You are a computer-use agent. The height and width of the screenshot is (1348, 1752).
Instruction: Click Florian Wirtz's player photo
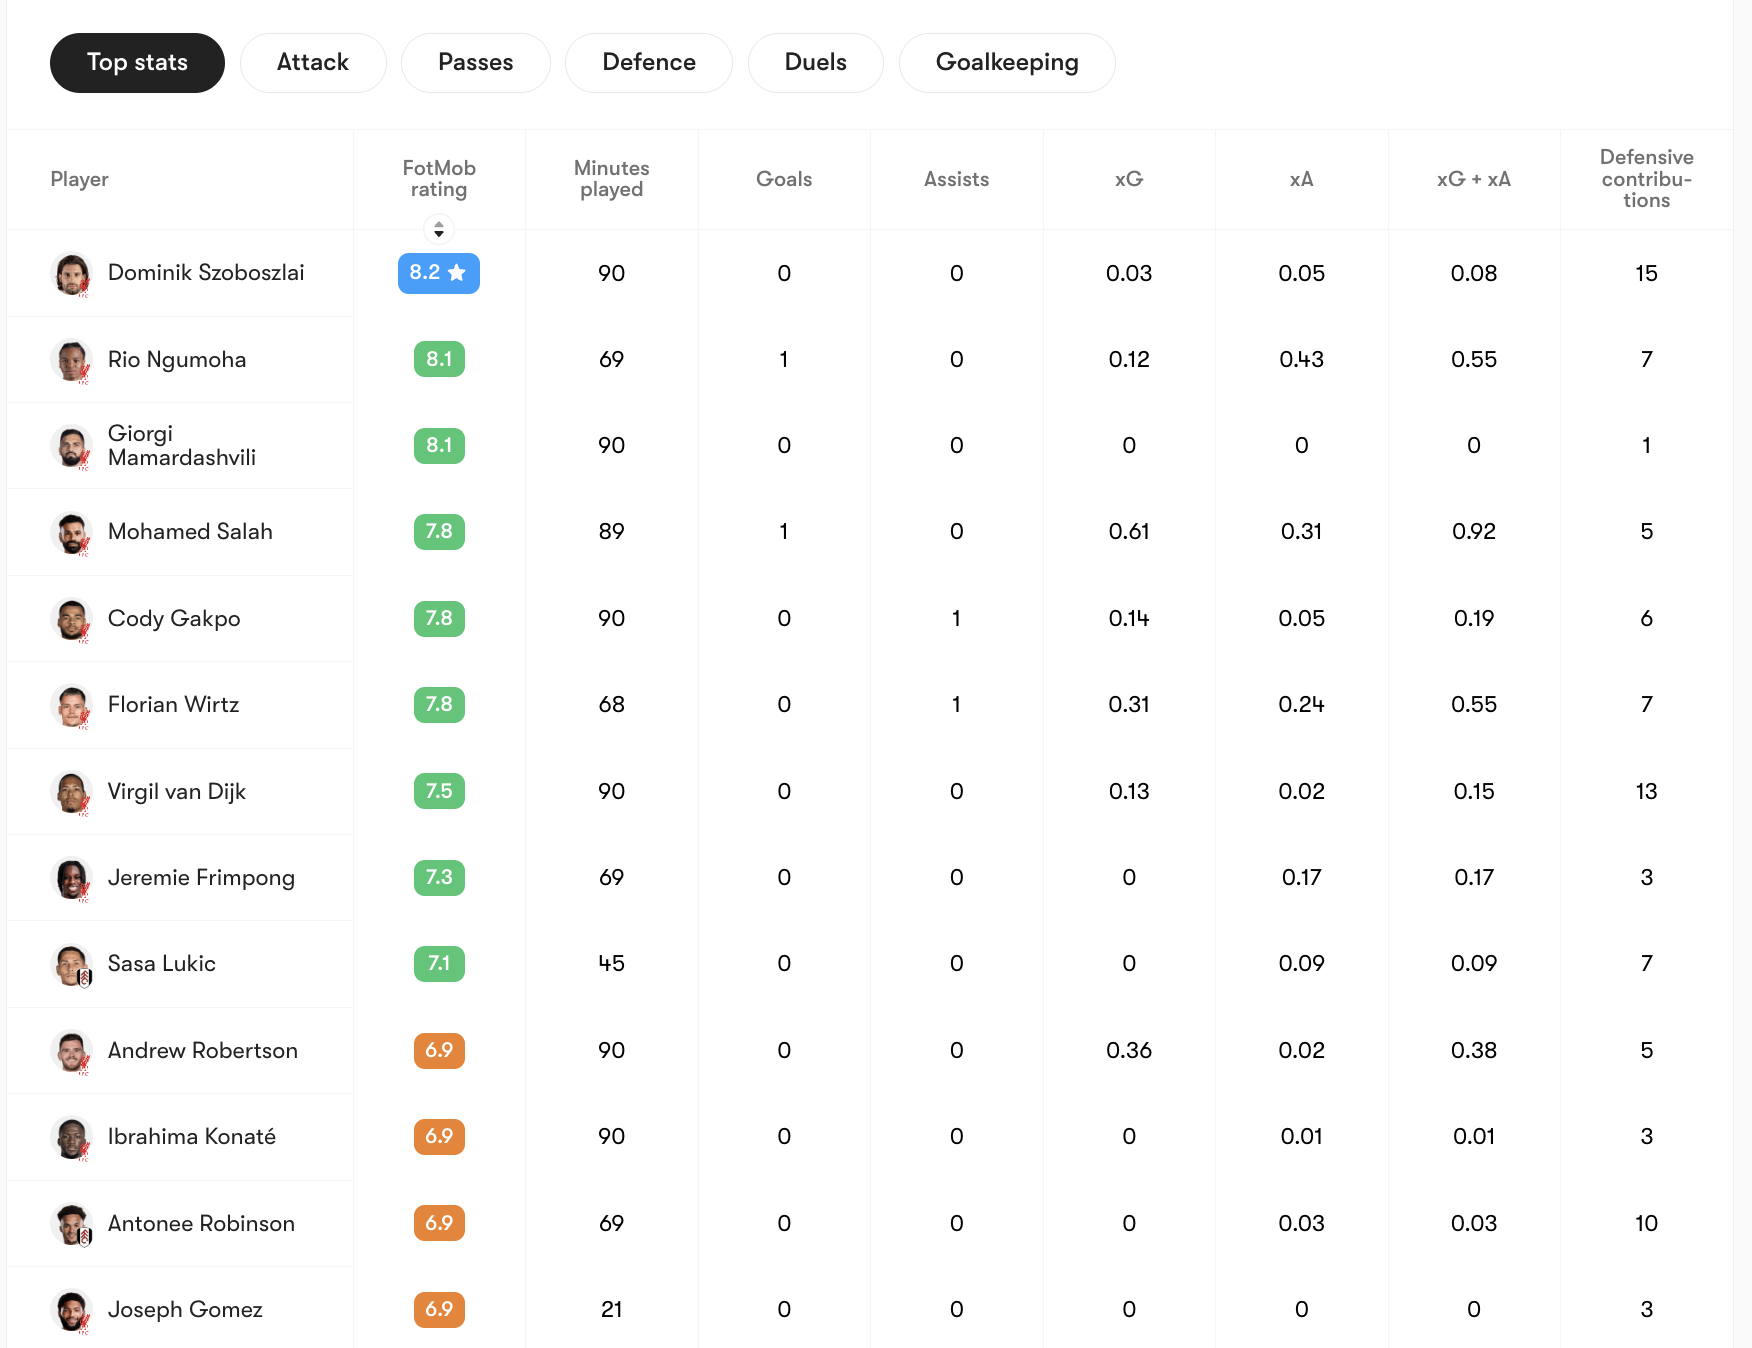(72, 706)
